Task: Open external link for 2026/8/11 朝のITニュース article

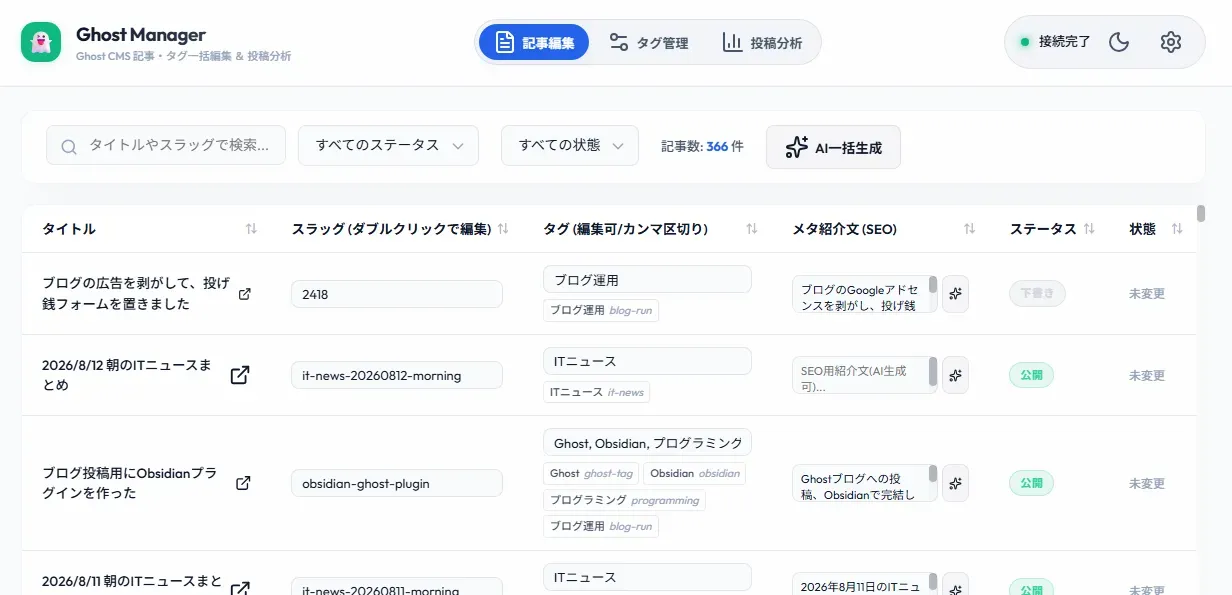Action: click(x=240, y=589)
